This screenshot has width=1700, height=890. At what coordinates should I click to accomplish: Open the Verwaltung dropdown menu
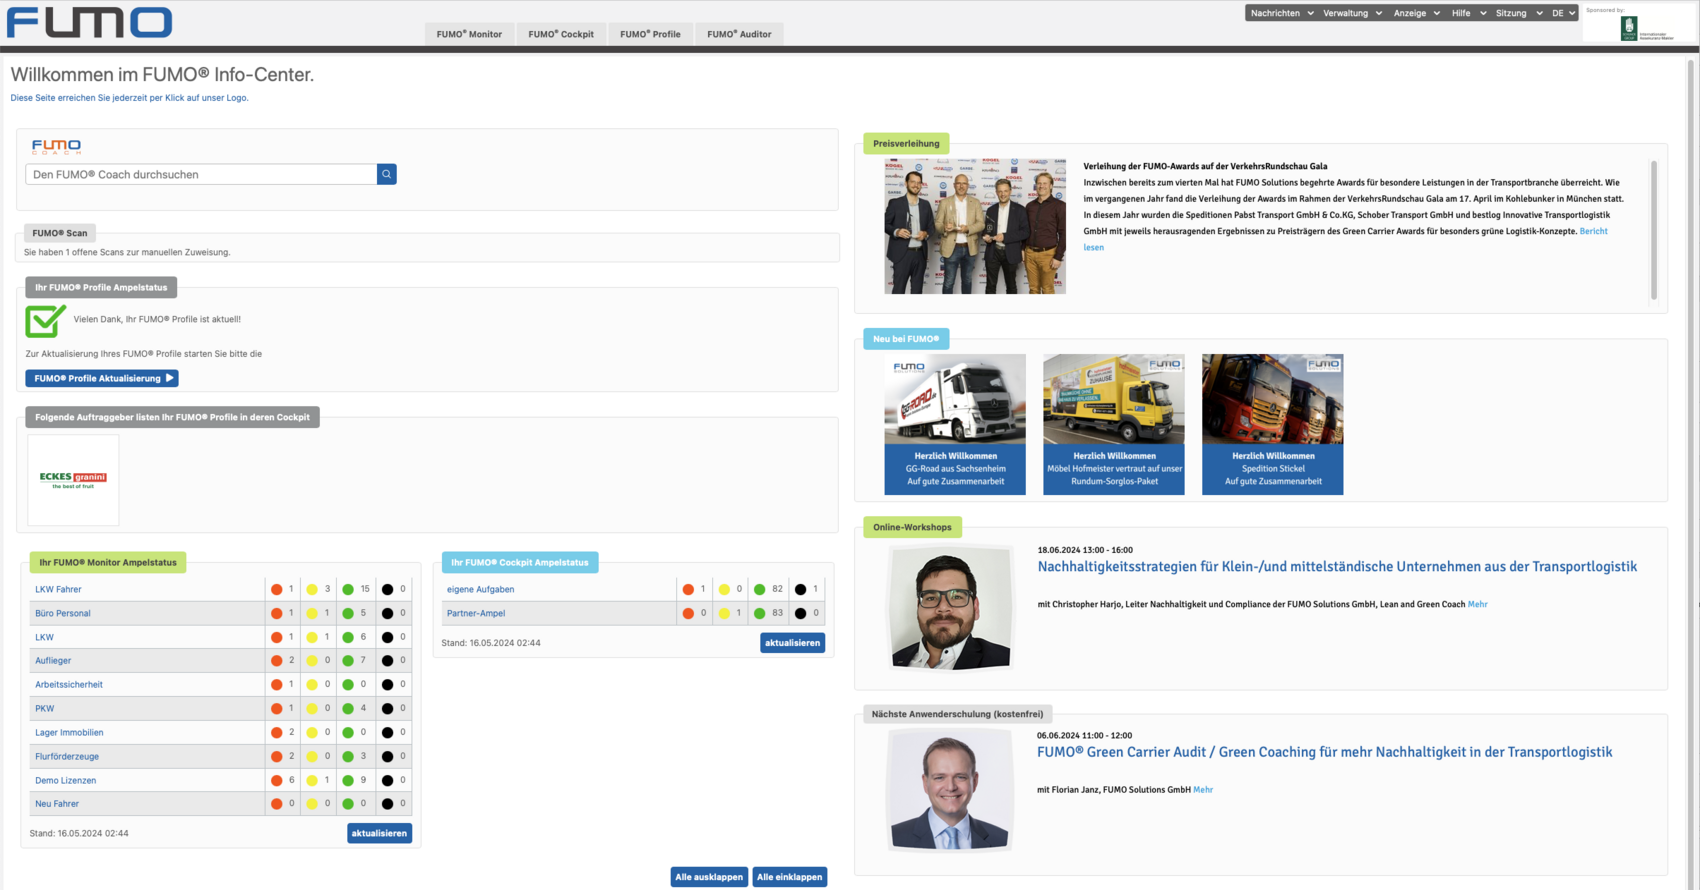point(1352,13)
